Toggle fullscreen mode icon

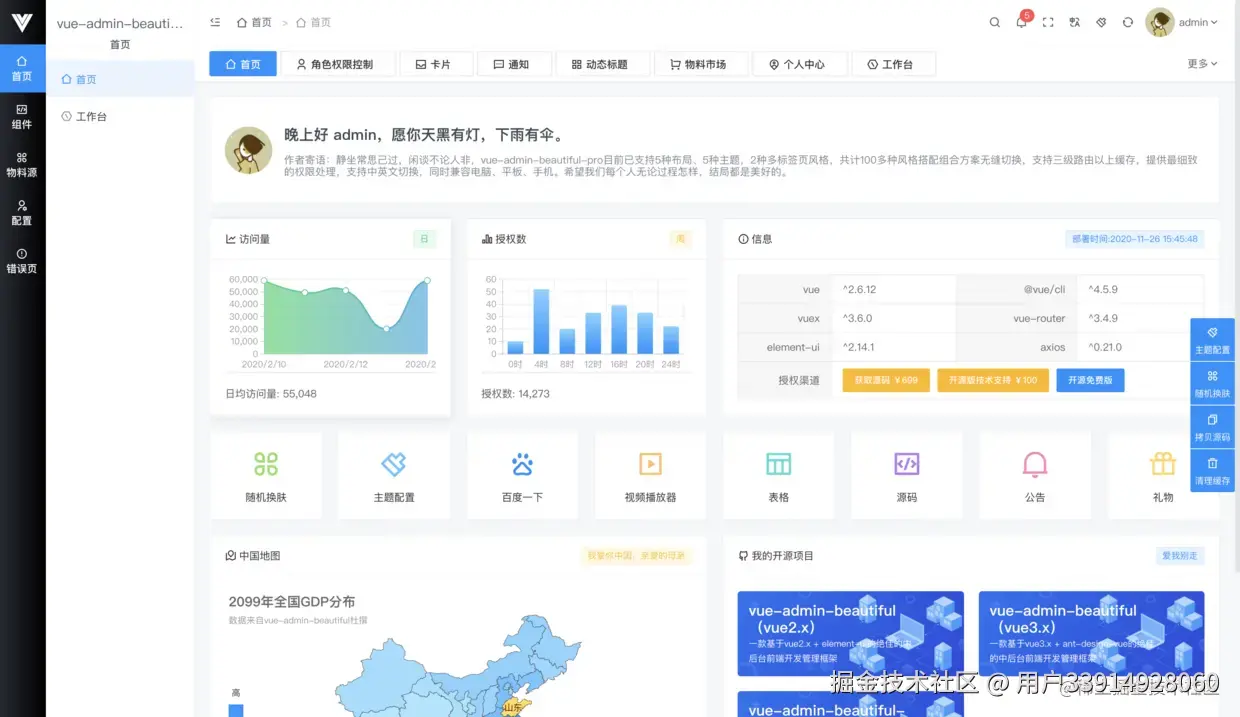point(1048,22)
